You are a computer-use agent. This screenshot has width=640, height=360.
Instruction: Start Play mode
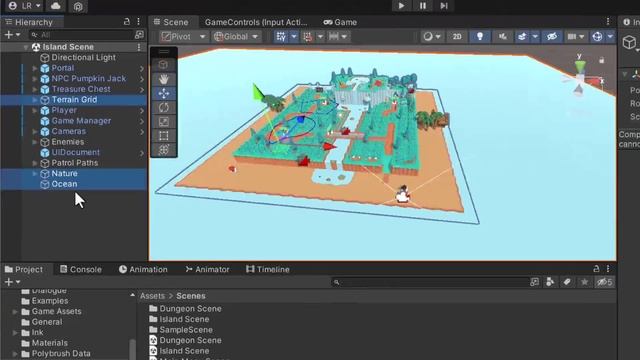[x=401, y=6]
